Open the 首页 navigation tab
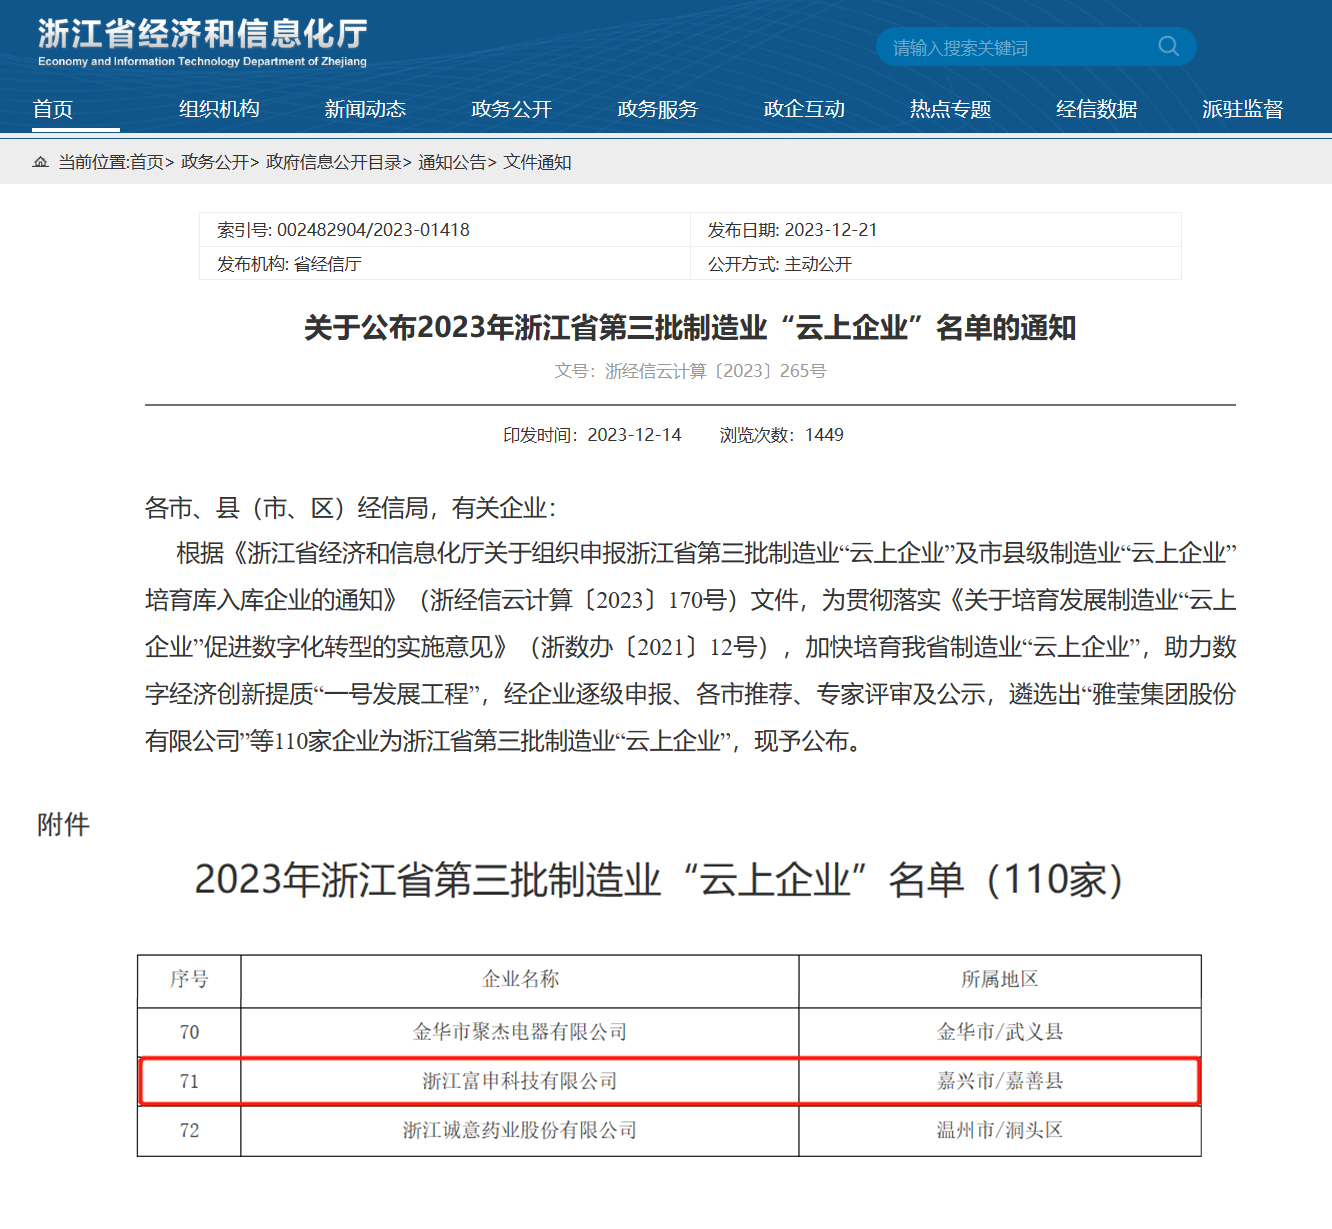The height and width of the screenshot is (1229, 1332). click(53, 109)
